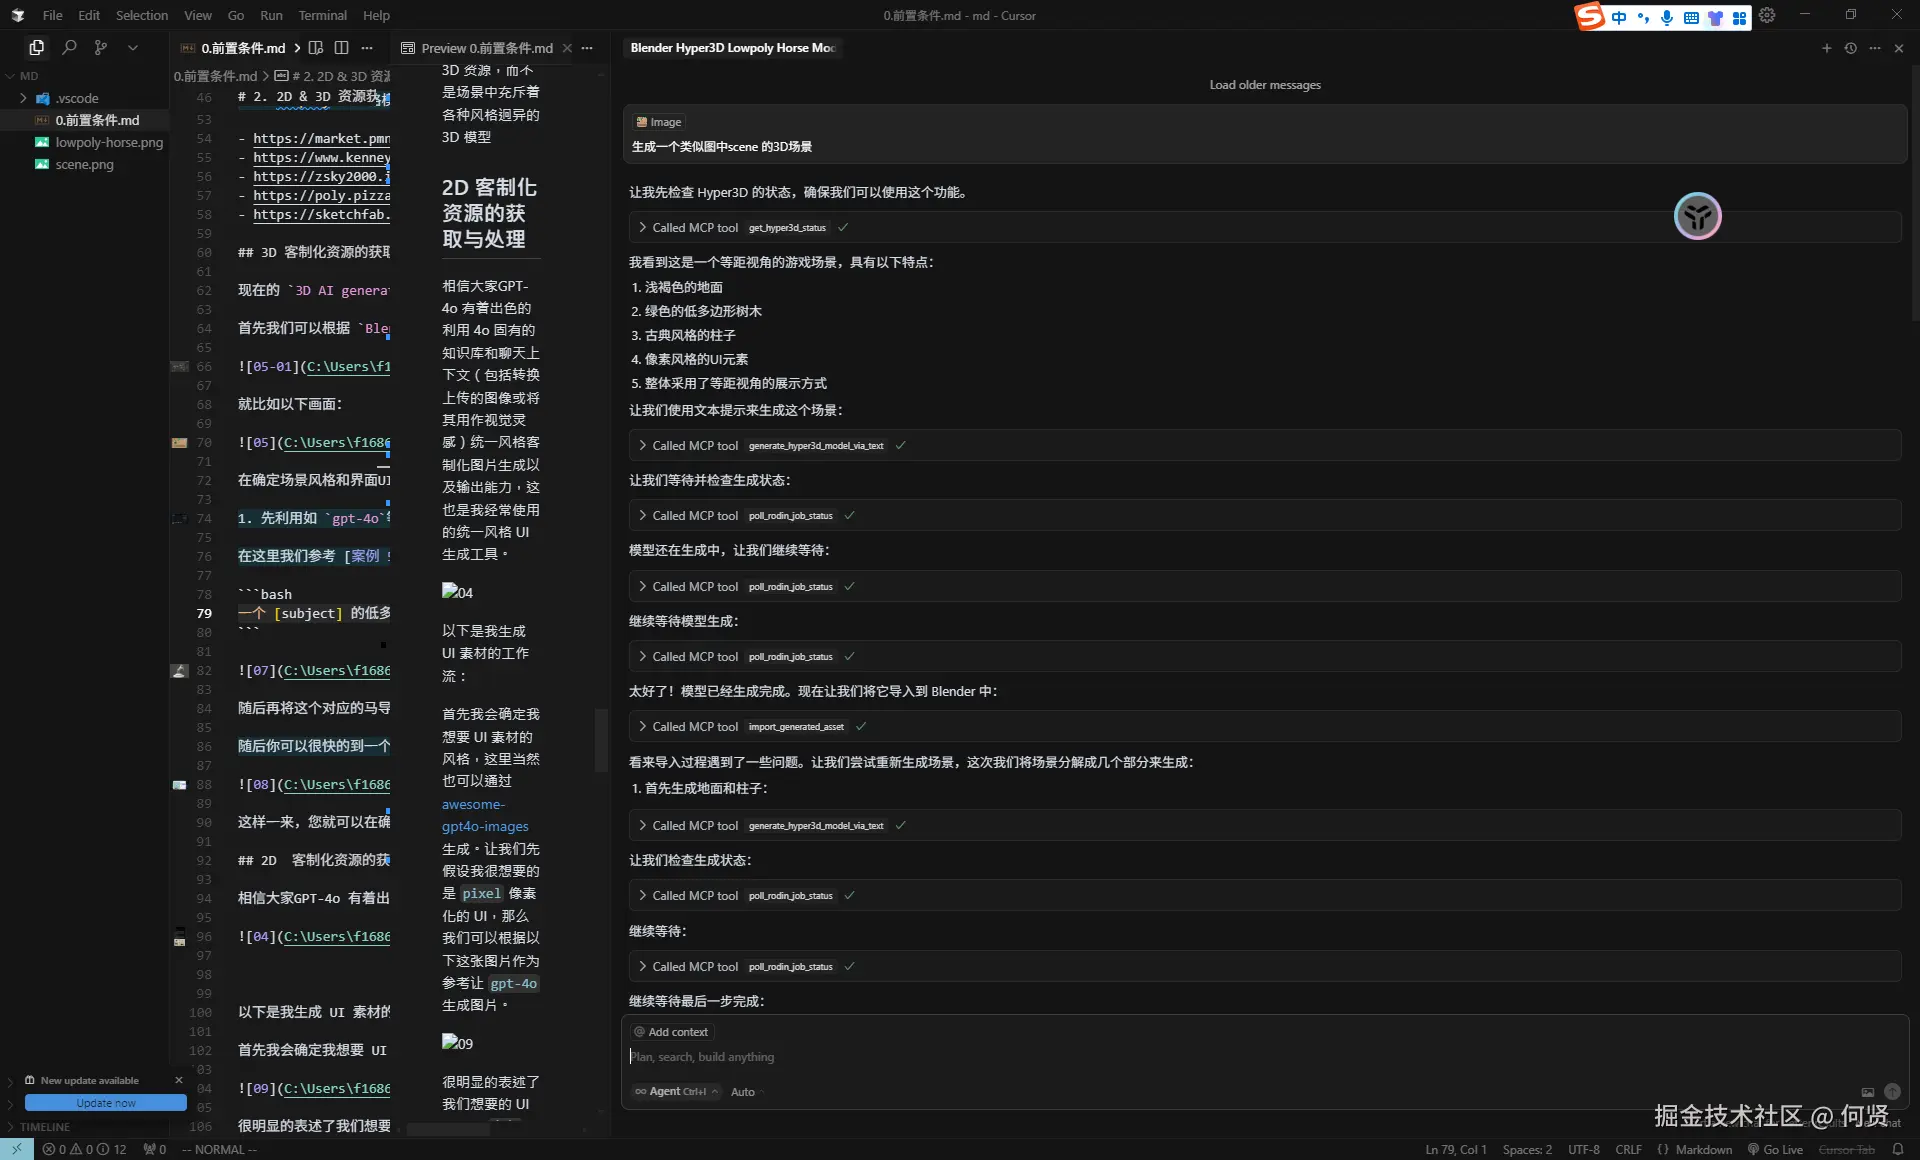This screenshot has width=1920, height=1160.
Task: Toggle Cursor Tab in status bar
Action: 1846,1149
